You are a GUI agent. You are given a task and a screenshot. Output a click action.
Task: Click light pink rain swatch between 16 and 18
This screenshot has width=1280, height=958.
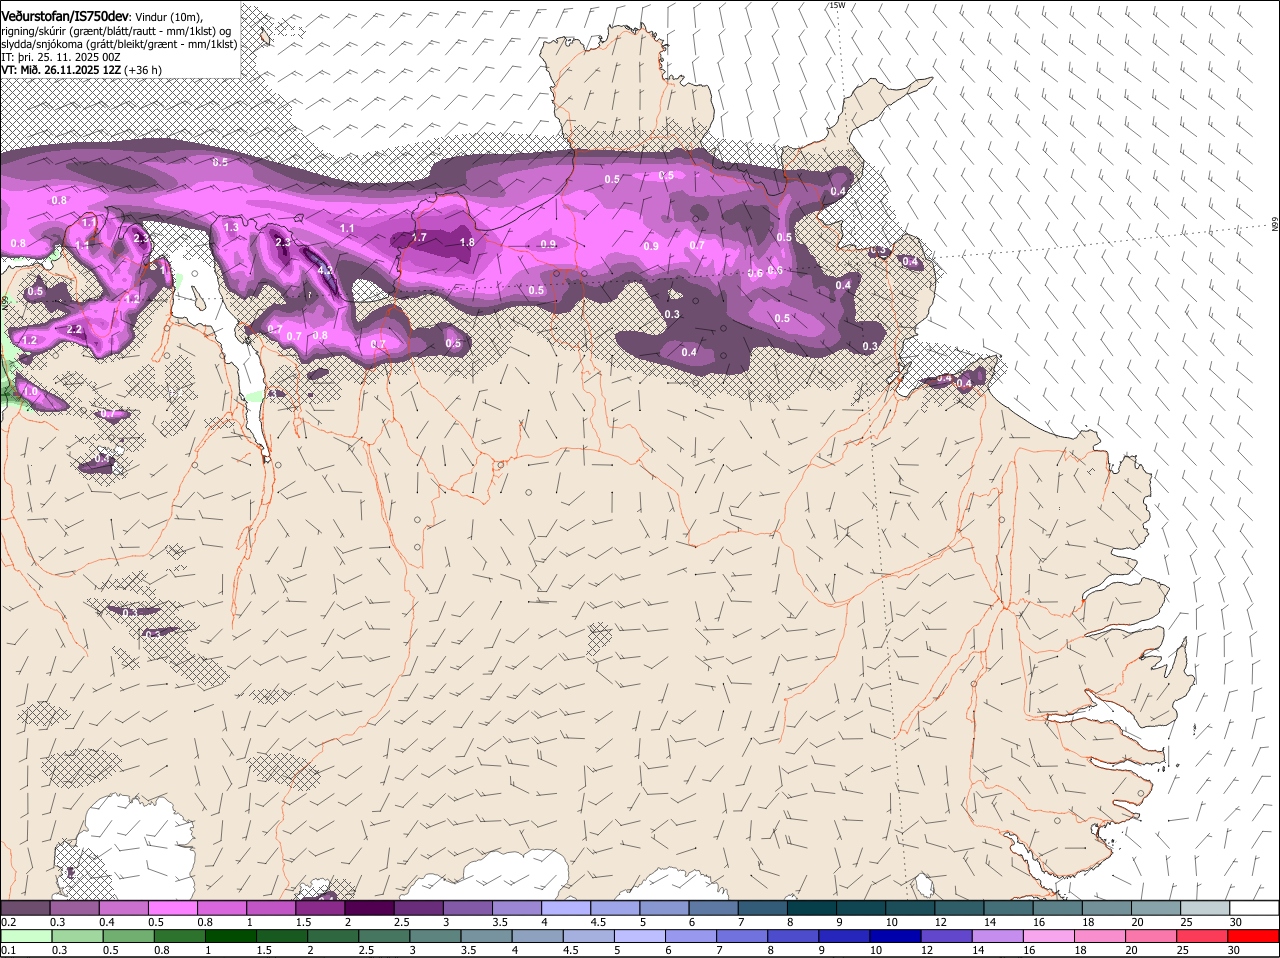pos(1050,936)
